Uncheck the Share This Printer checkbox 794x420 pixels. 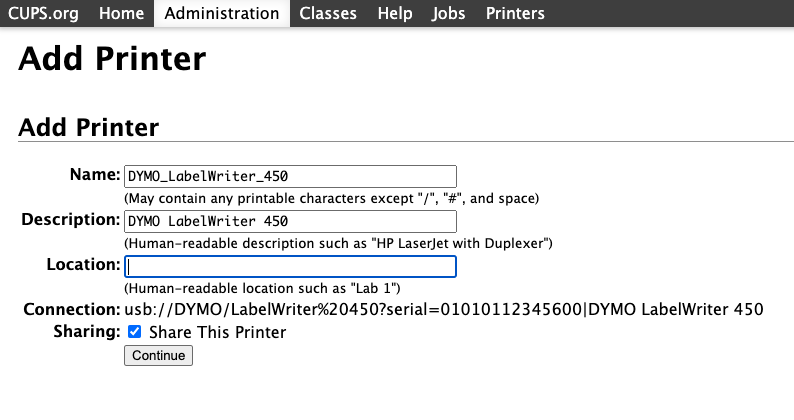[135, 332]
